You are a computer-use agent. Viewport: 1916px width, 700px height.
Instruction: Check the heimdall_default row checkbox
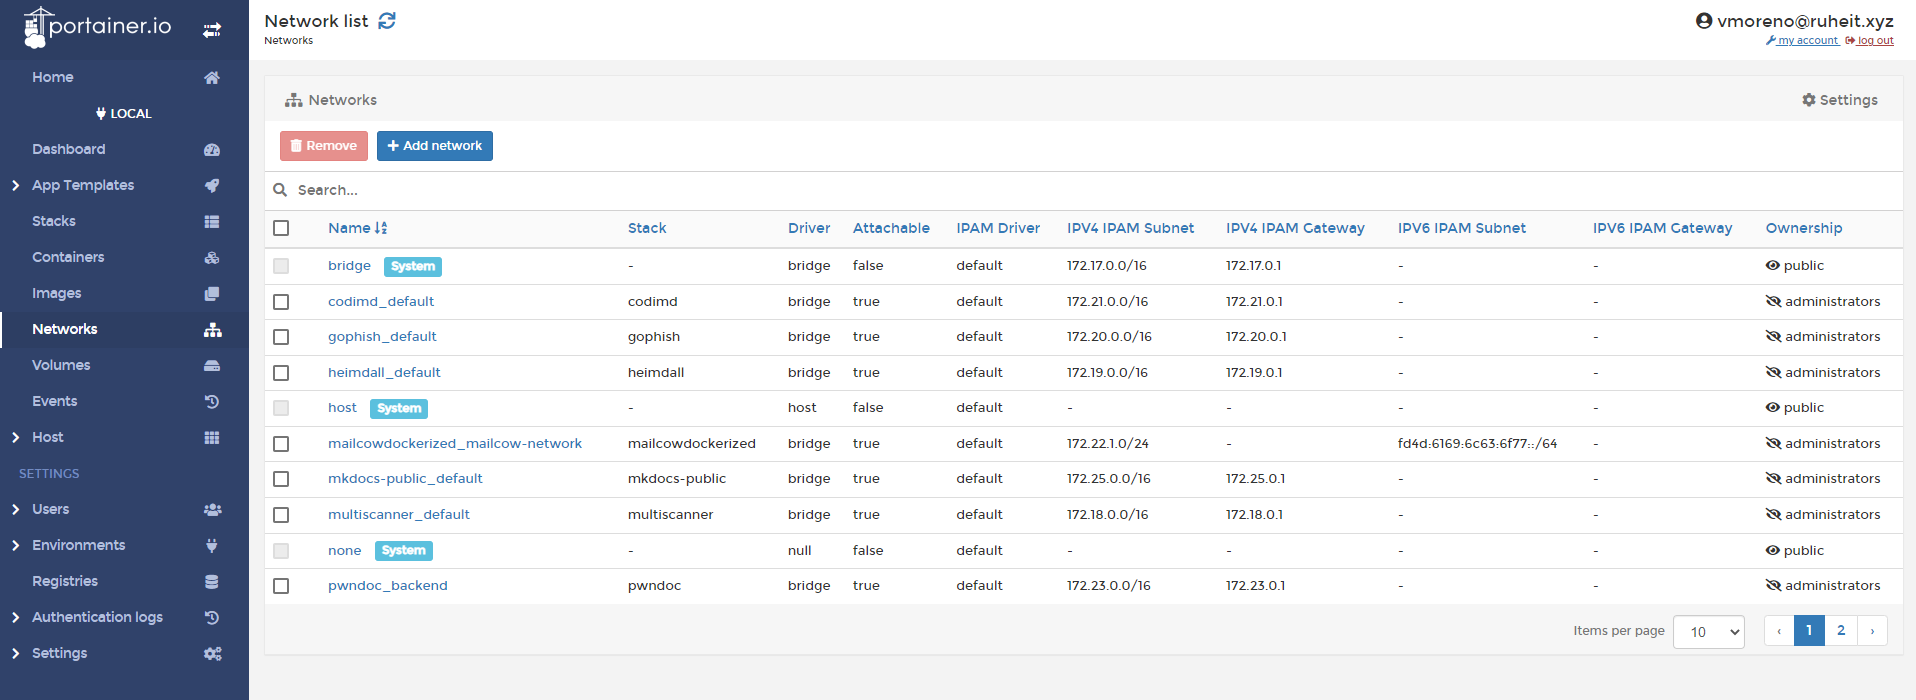[281, 373]
